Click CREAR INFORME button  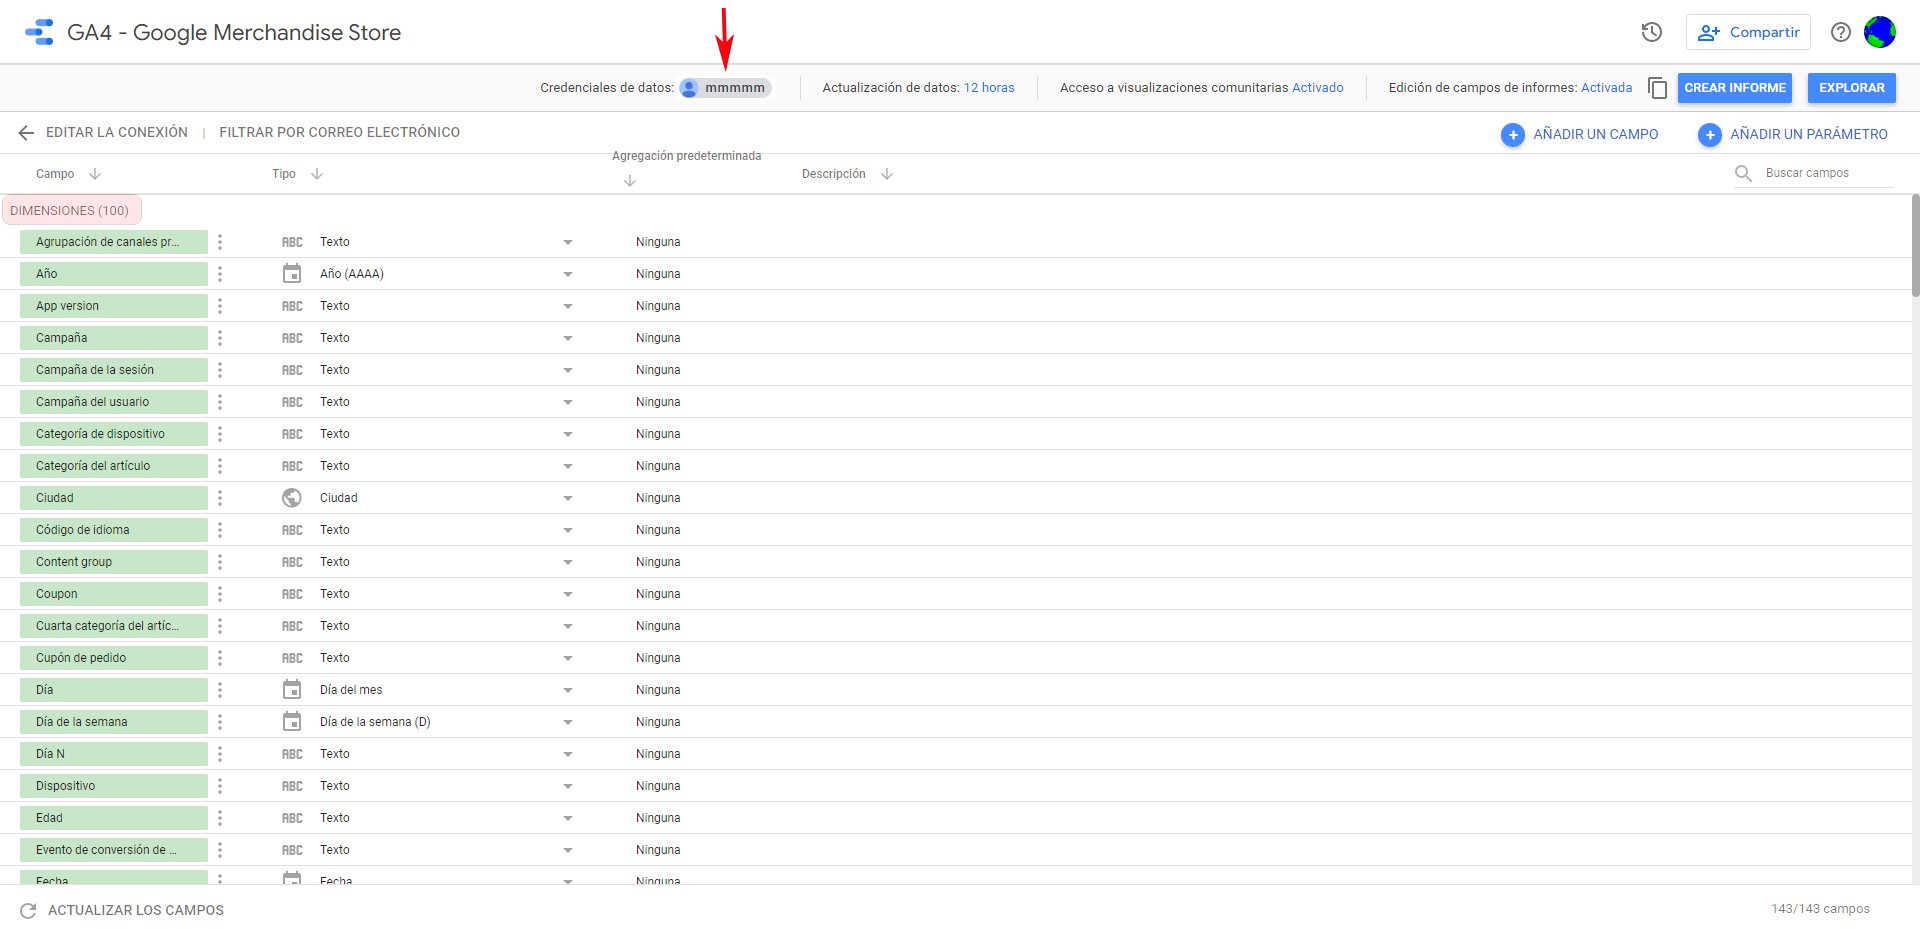(1735, 88)
